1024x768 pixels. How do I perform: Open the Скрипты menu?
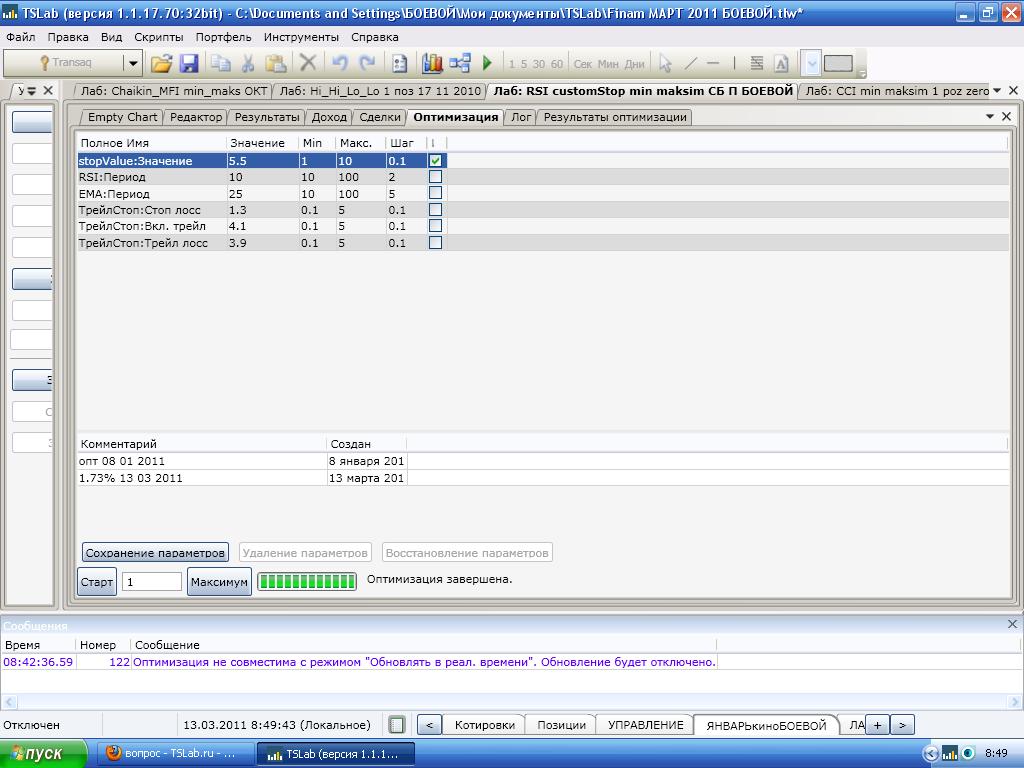pos(158,37)
